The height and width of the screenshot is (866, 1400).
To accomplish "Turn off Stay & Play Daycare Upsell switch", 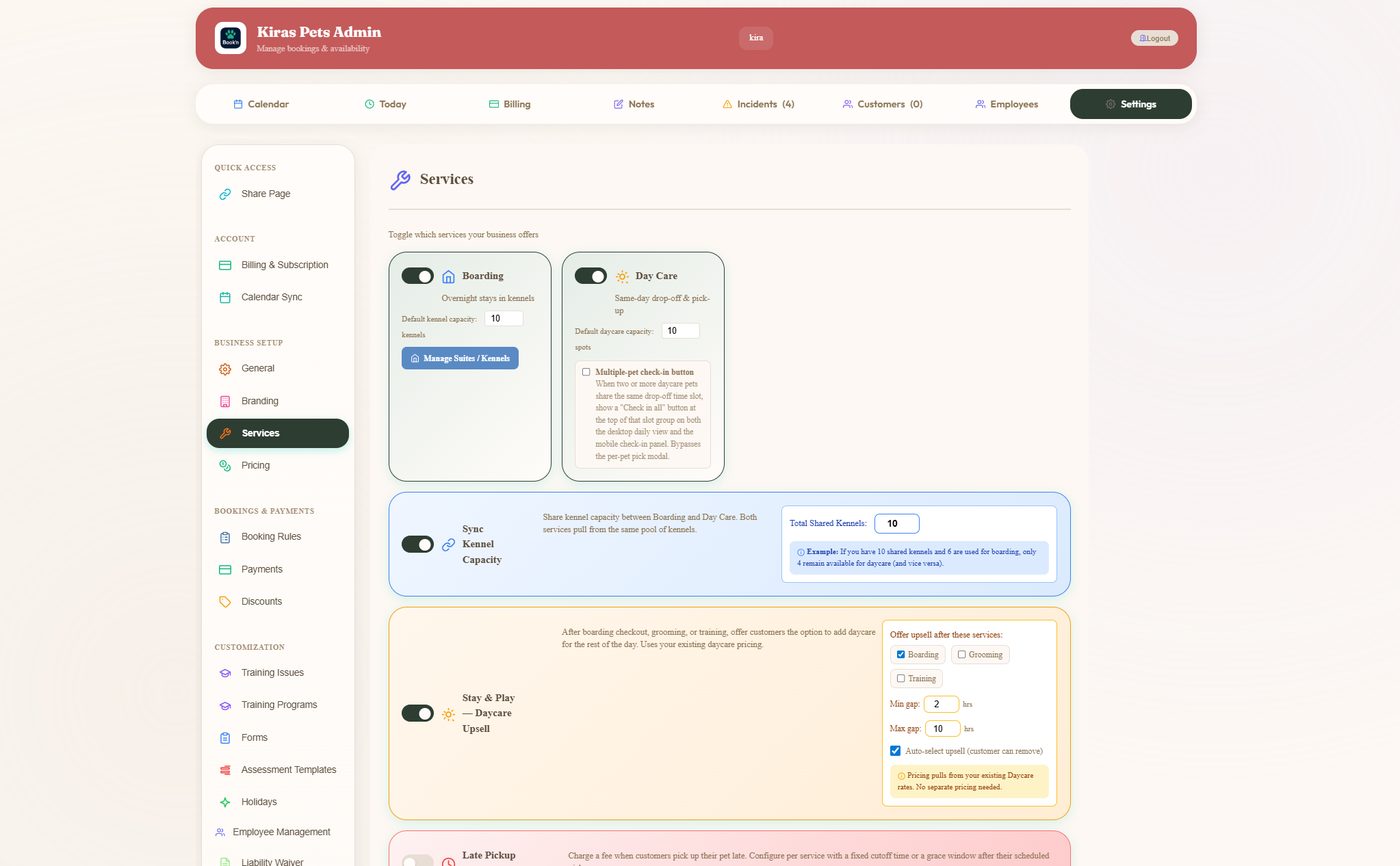I will point(417,713).
